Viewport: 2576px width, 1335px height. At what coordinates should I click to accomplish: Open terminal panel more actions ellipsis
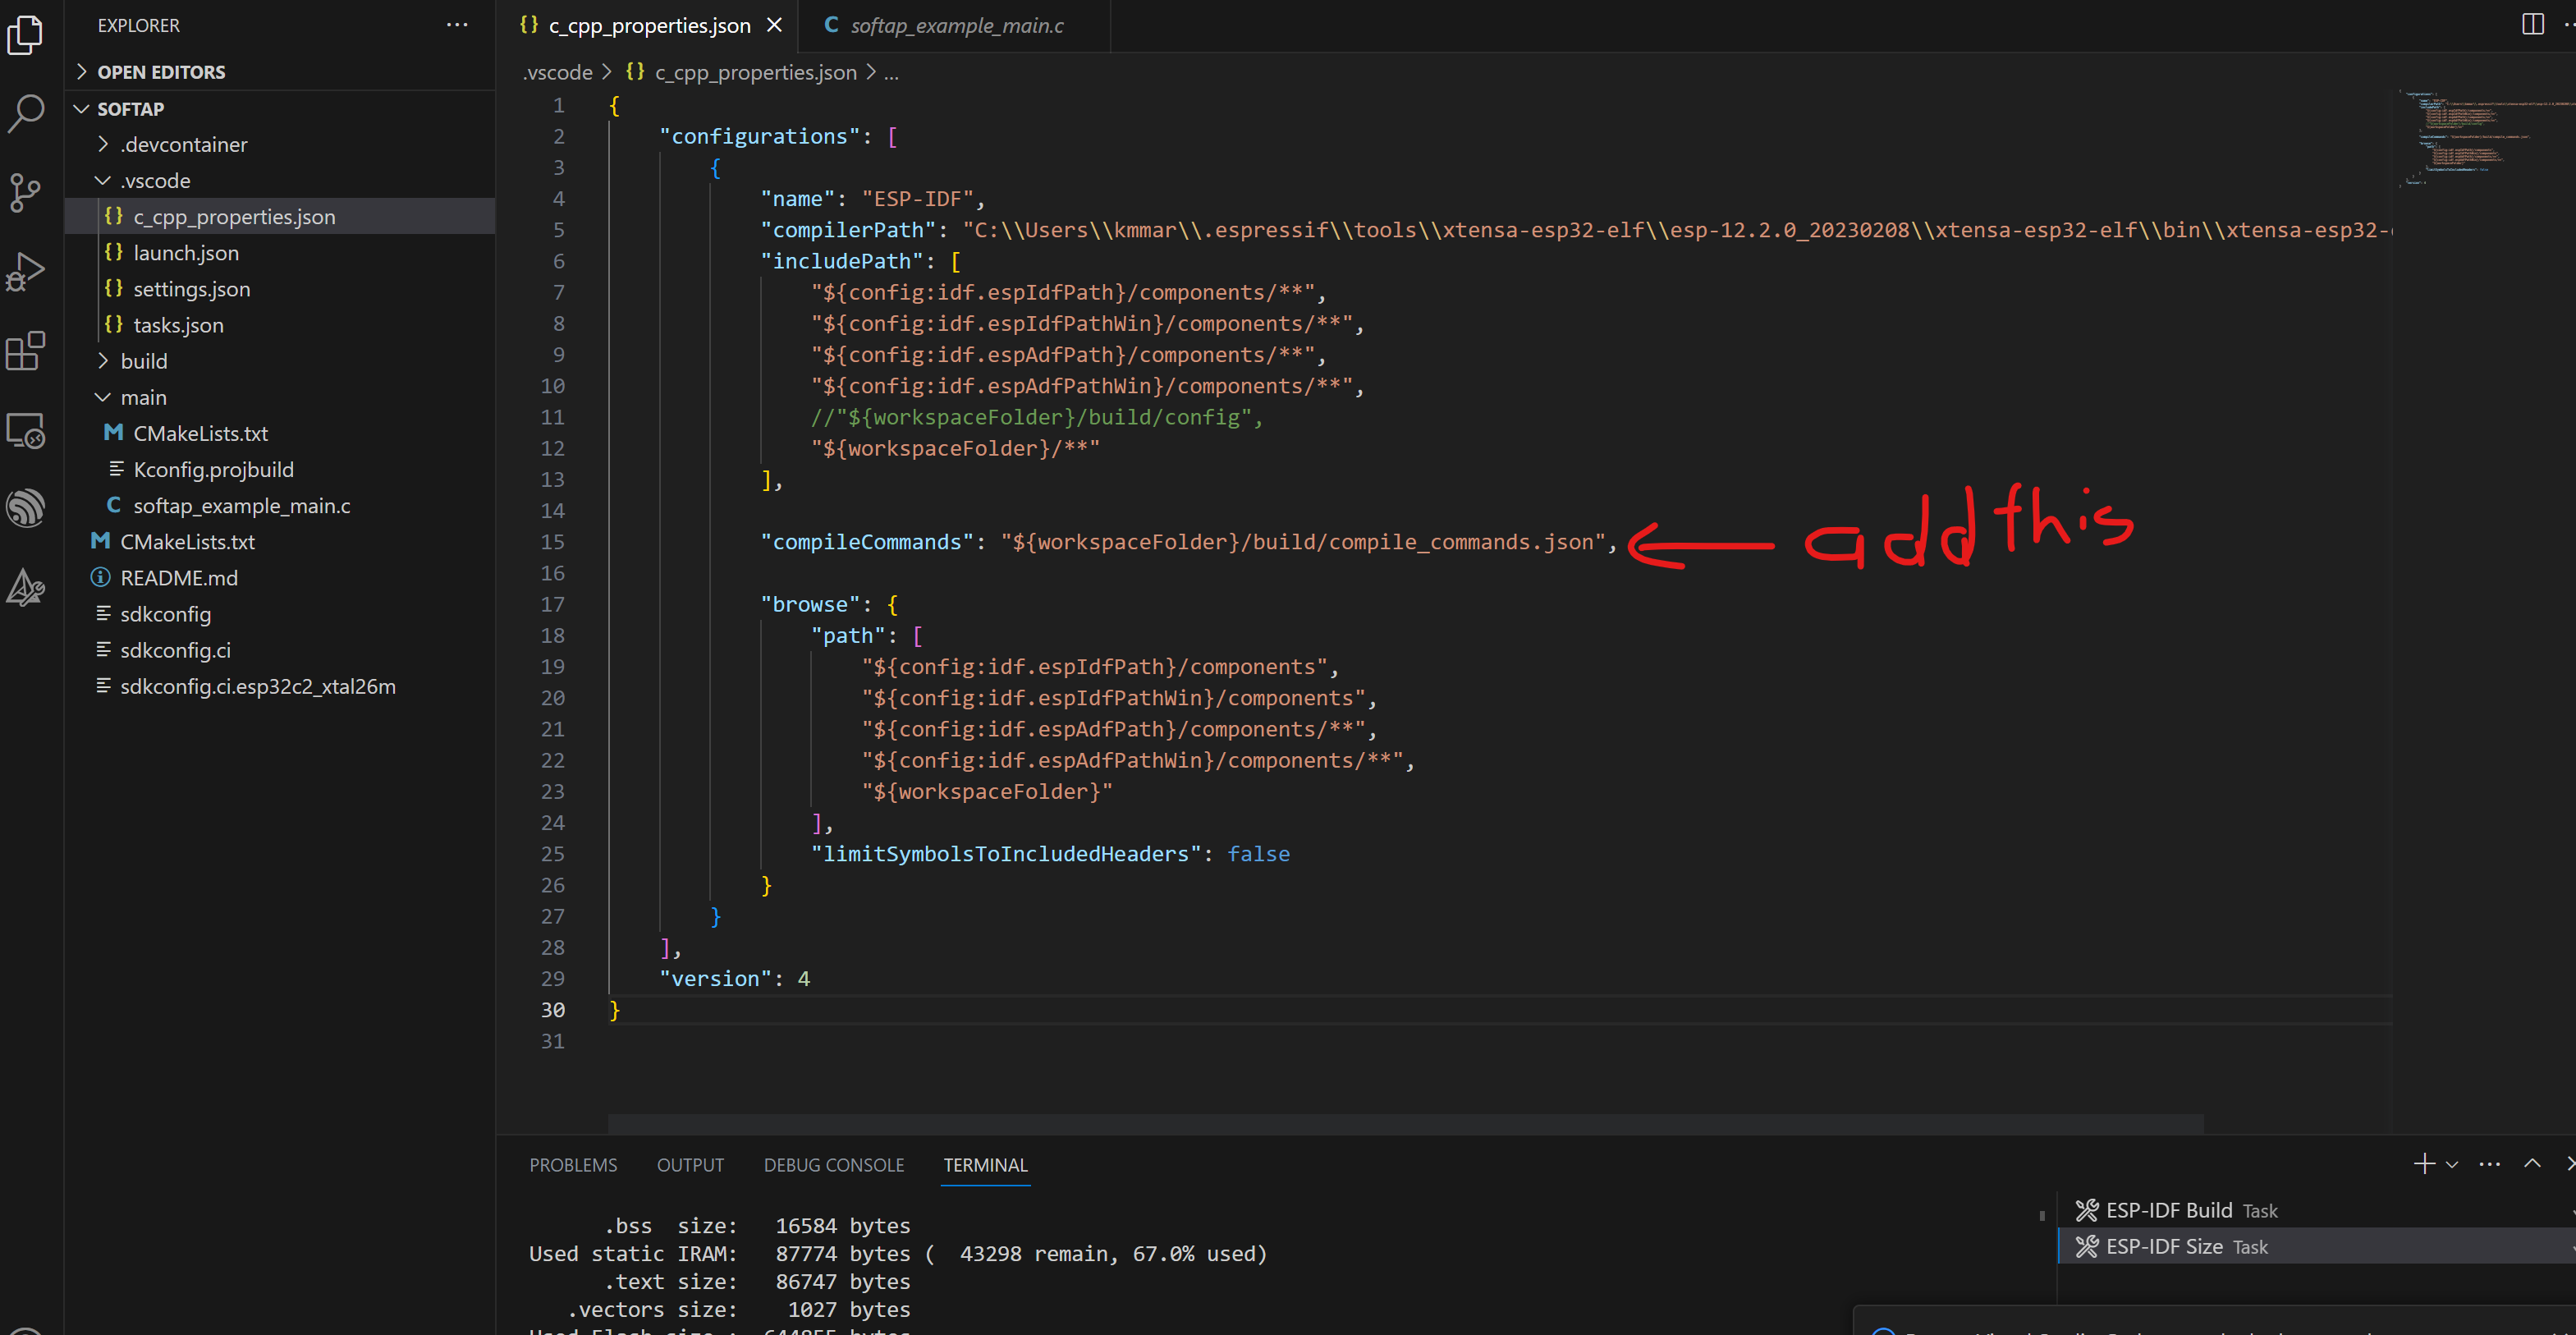(2490, 1164)
